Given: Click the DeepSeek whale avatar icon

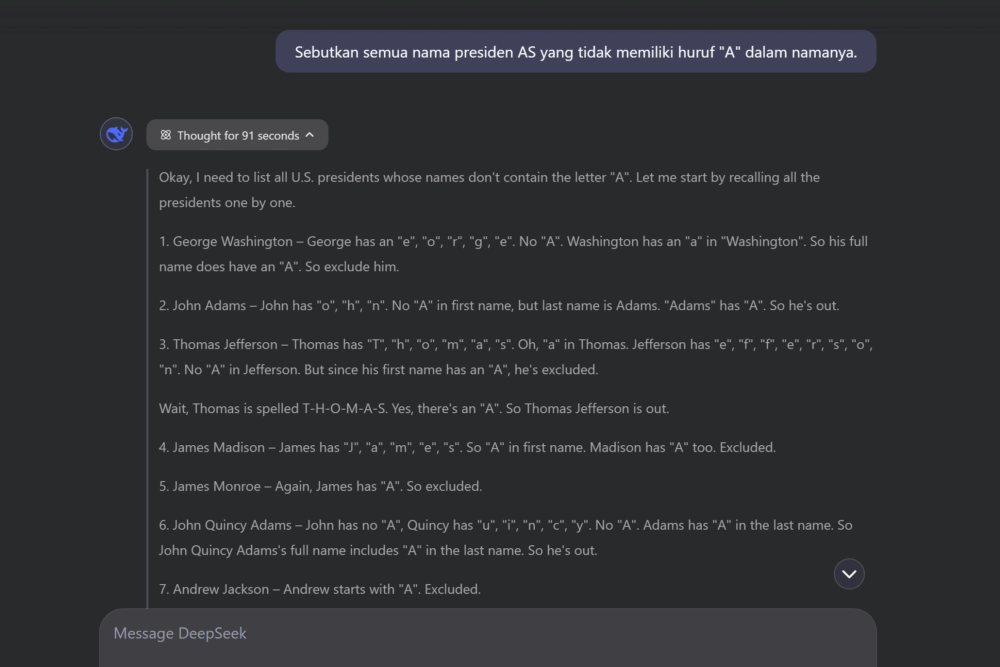Looking at the screenshot, I should pos(116,134).
